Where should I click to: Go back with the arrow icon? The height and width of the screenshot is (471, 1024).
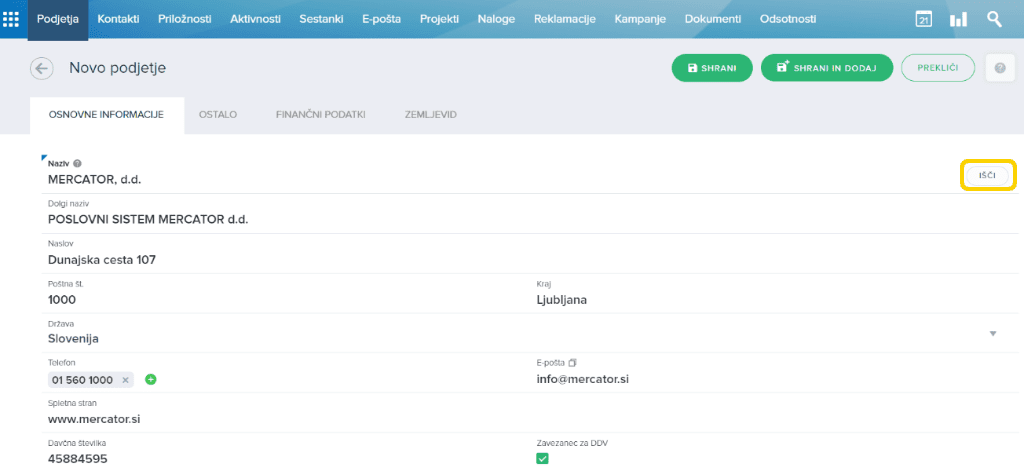[42, 68]
